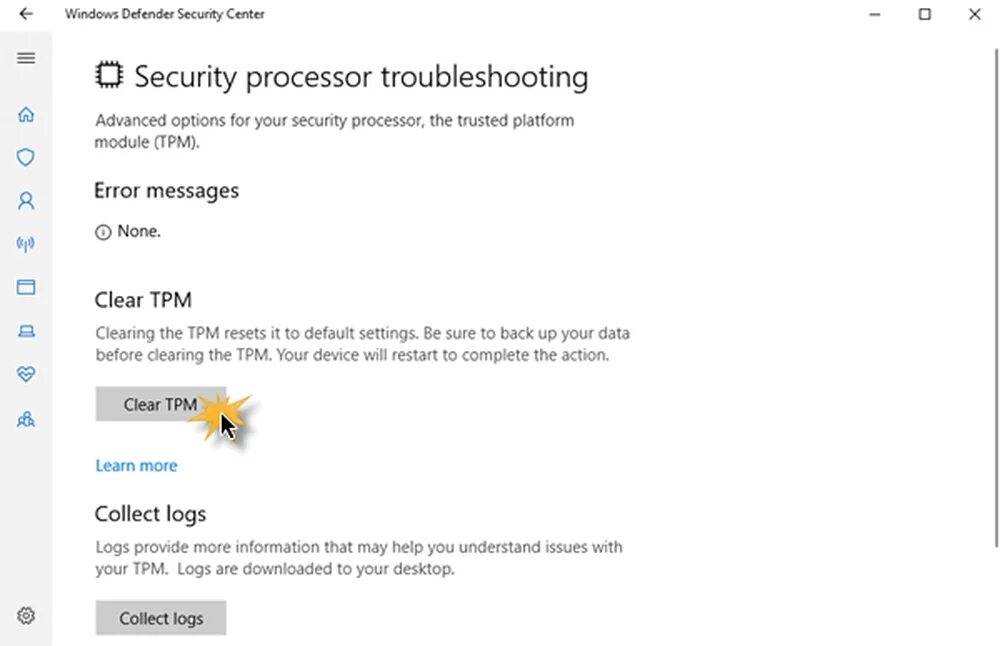1000x646 pixels.
Task: Open Settings gear at sidebar bottom
Action: coord(26,615)
